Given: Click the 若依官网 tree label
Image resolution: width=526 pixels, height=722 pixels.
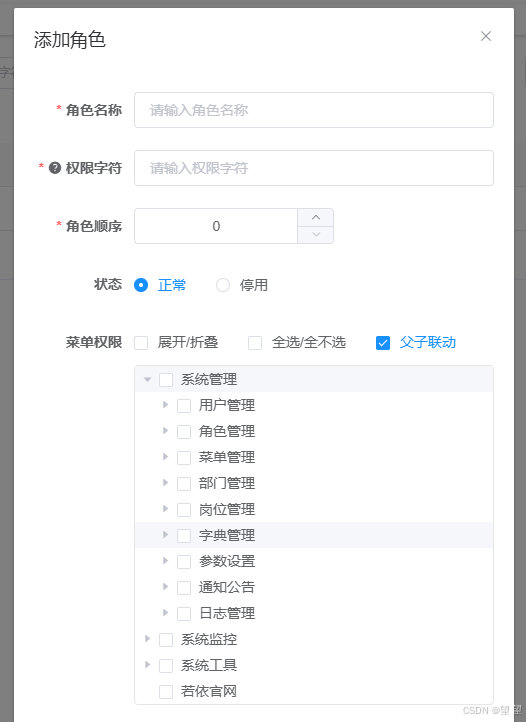Looking at the screenshot, I should tap(209, 691).
